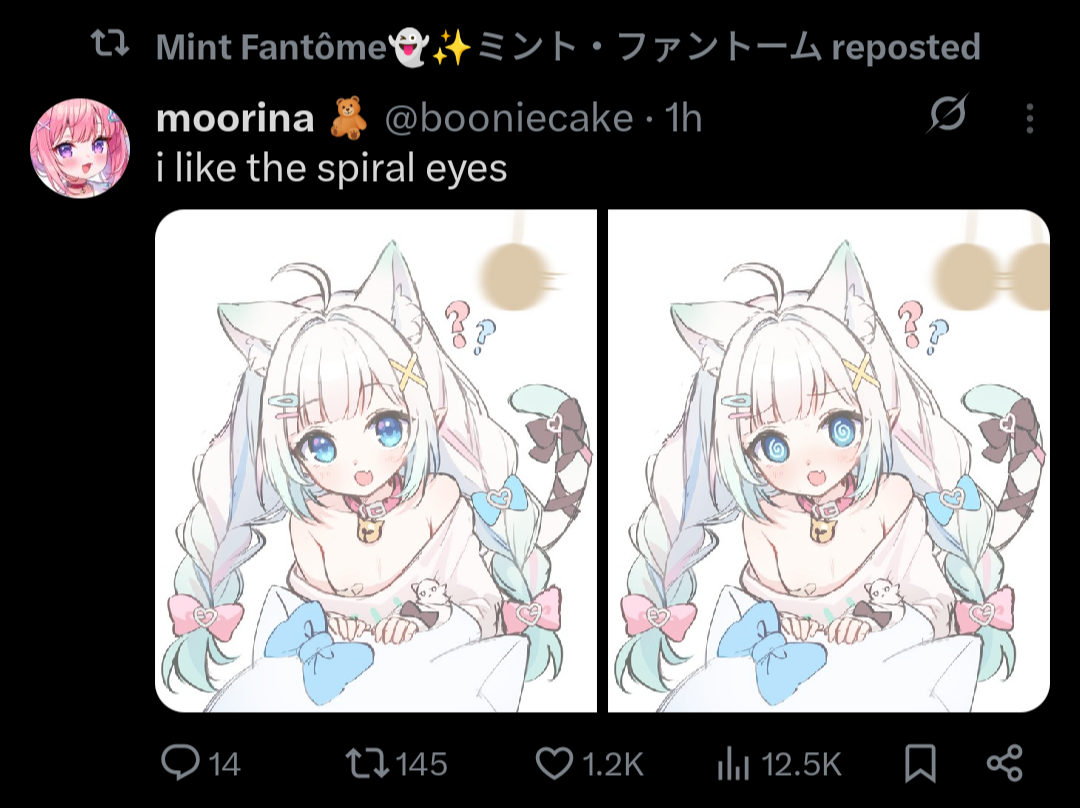
Task: Like the post with the heart icon
Action: point(553,765)
